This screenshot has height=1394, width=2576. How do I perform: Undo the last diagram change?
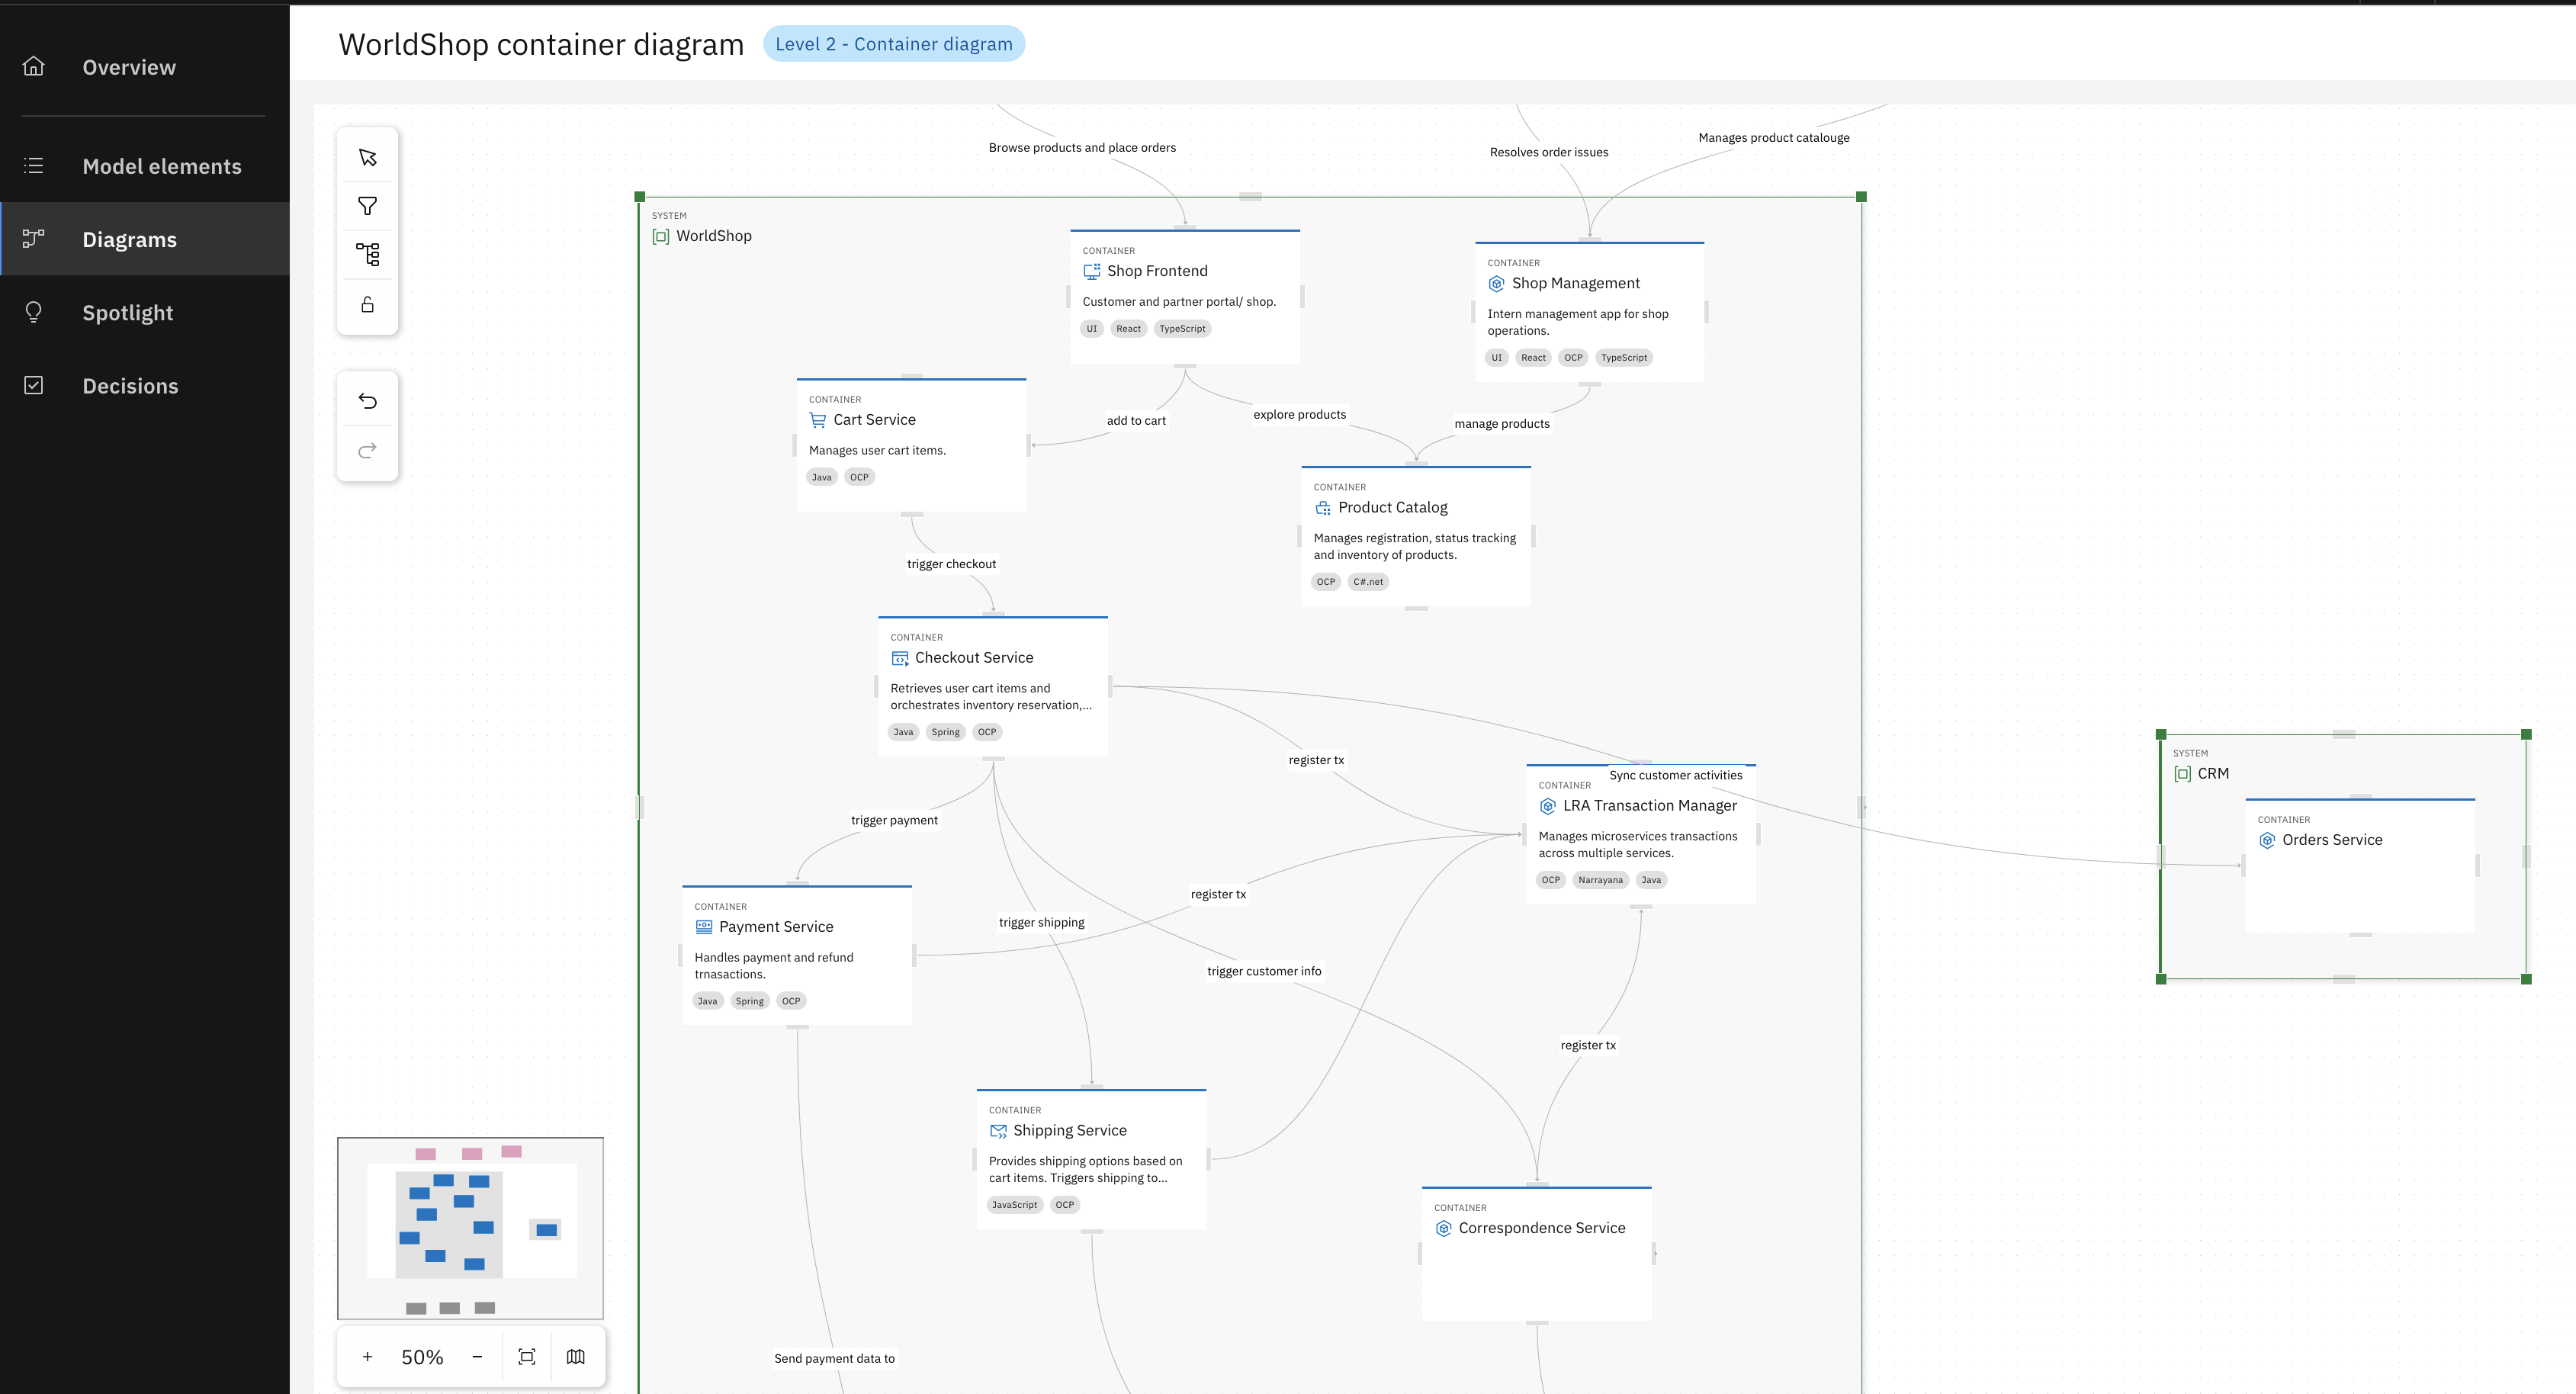tap(367, 400)
